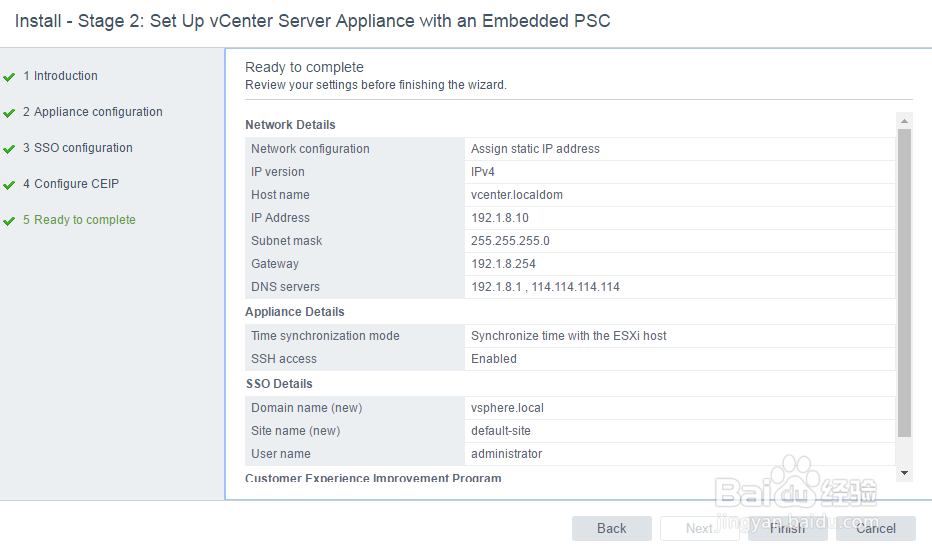Click the 'Network Details' section heading
Image resolution: width=932 pixels, height=554 pixels.
pos(290,125)
